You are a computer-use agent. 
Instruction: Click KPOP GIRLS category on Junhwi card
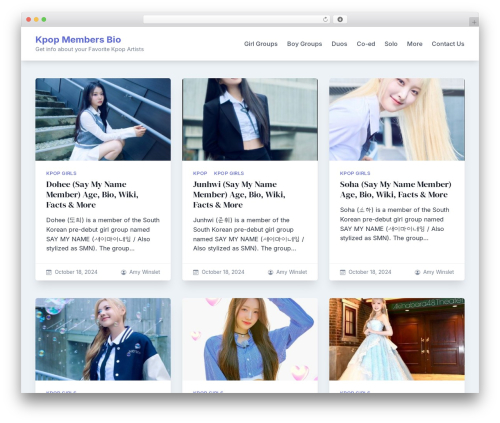tap(229, 173)
